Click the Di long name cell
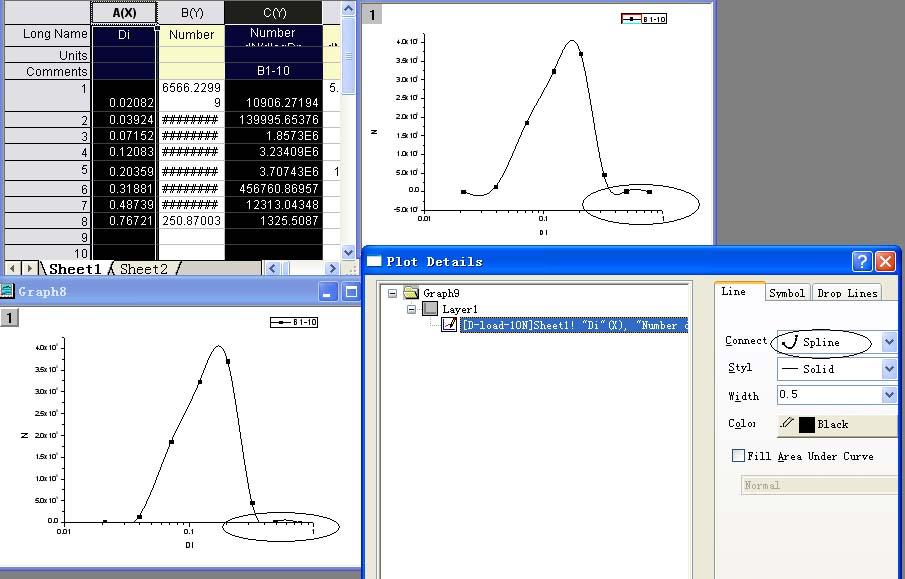Screen dimensions: 905x579 (x=124, y=35)
